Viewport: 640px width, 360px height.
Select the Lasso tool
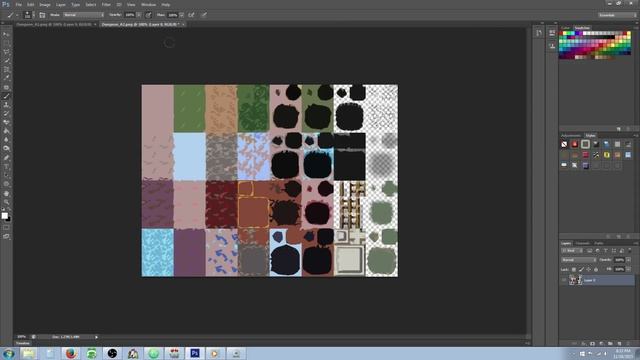tap(6, 52)
